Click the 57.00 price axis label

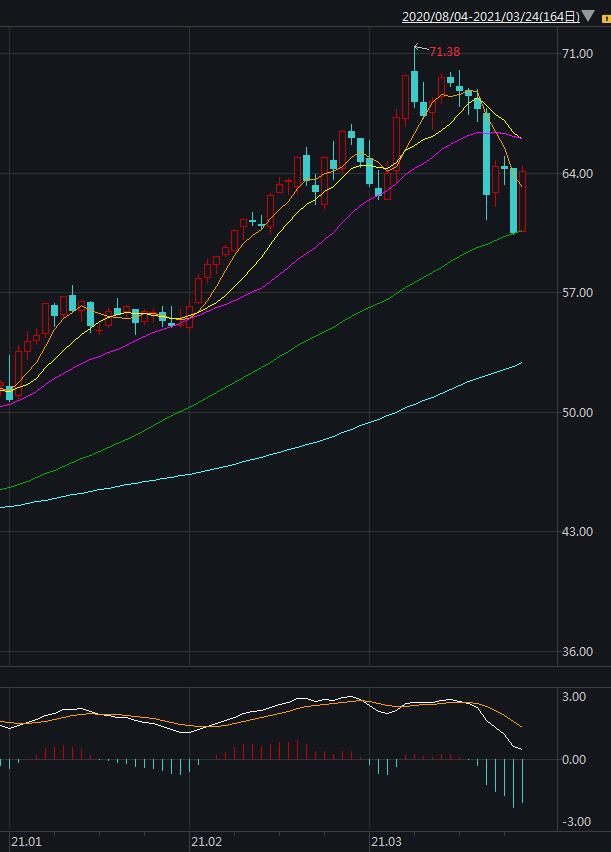[x=577, y=293]
